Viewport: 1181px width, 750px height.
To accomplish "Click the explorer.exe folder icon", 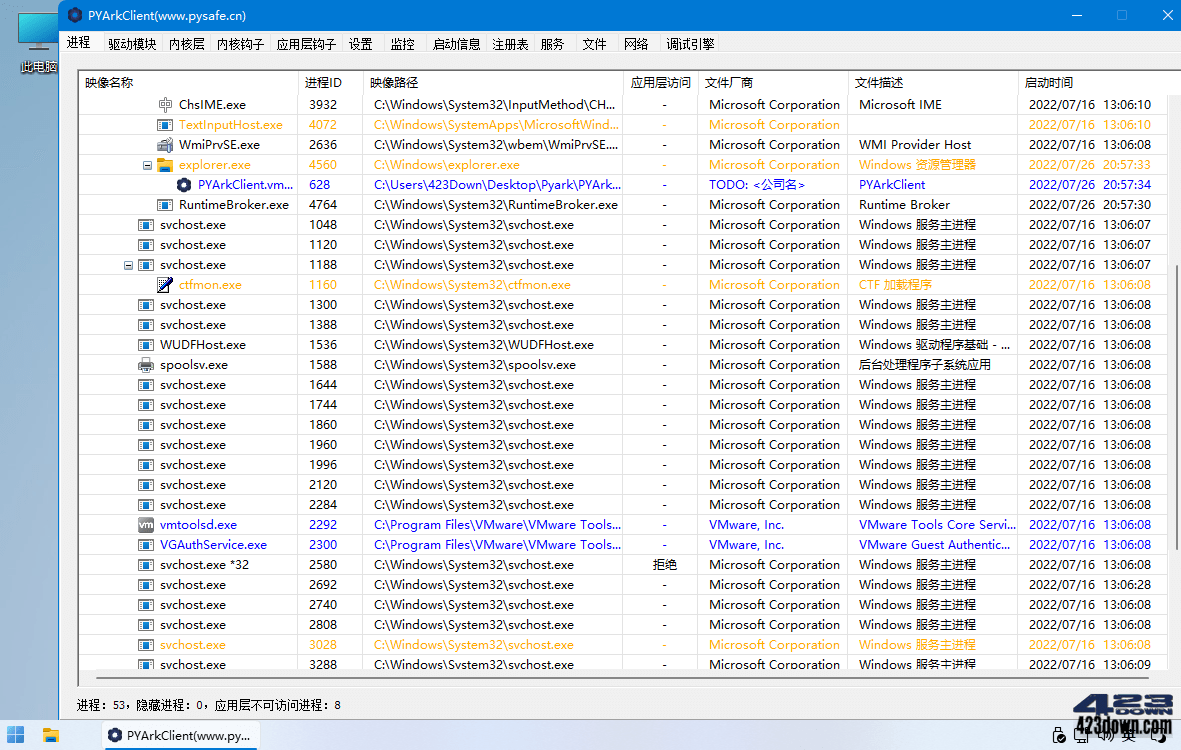I will [165, 164].
